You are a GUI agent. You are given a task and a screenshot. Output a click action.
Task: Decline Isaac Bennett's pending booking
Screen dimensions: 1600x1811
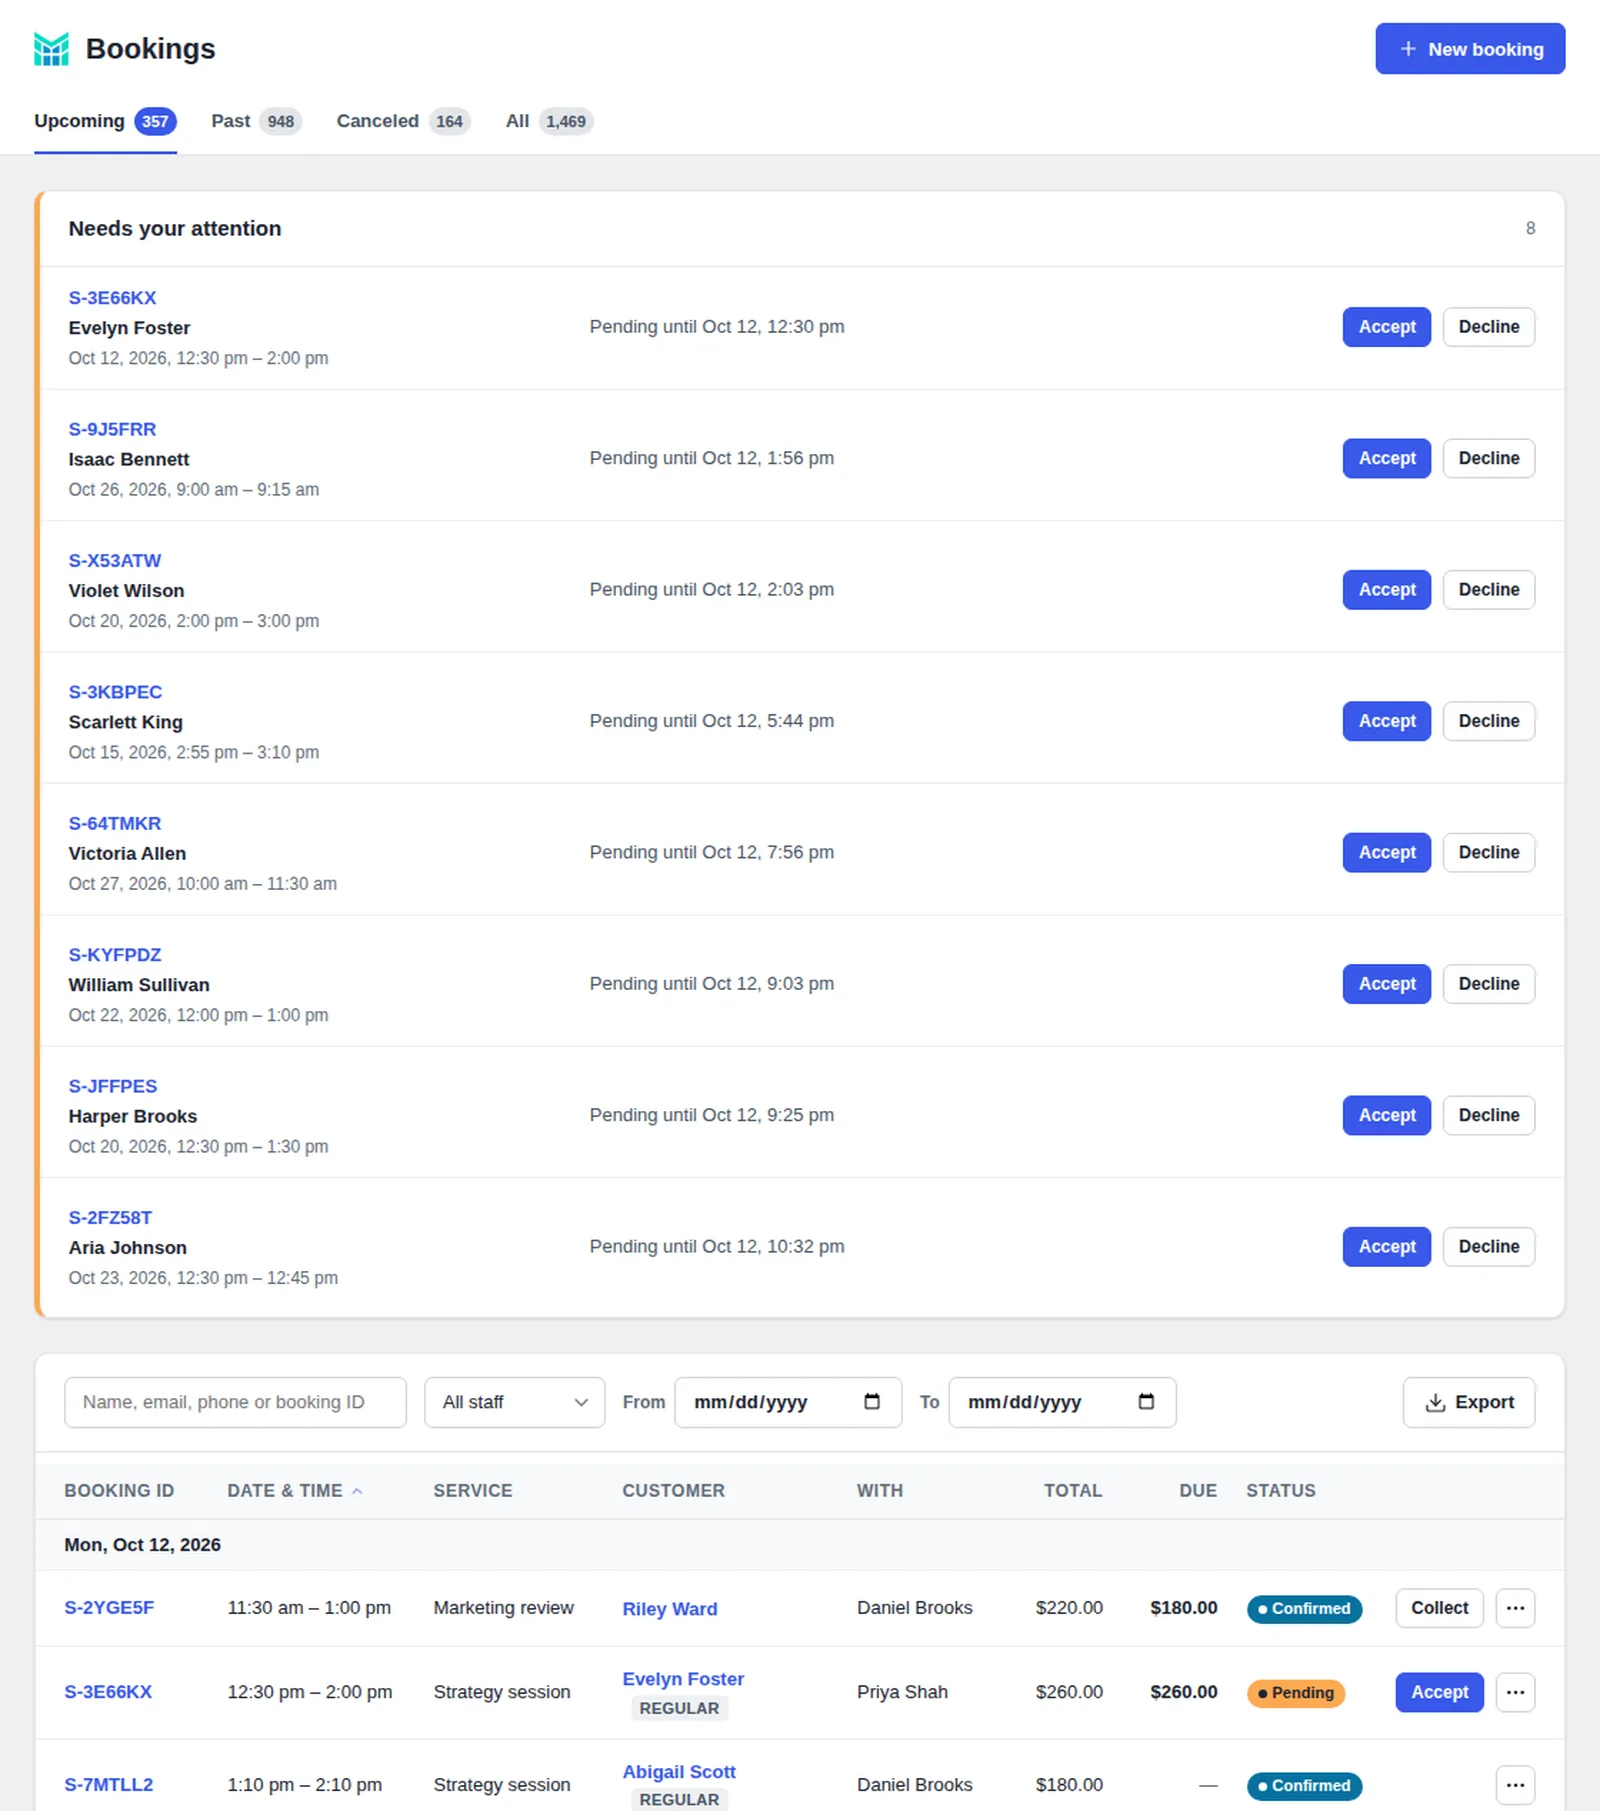pos(1488,457)
